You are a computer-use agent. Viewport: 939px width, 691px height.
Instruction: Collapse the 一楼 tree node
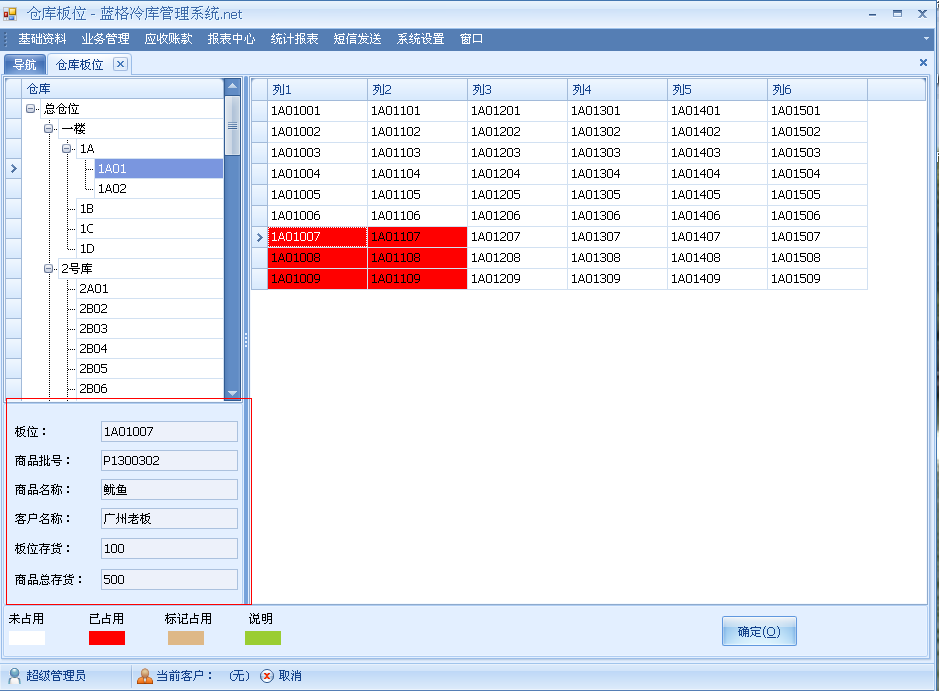(x=49, y=129)
